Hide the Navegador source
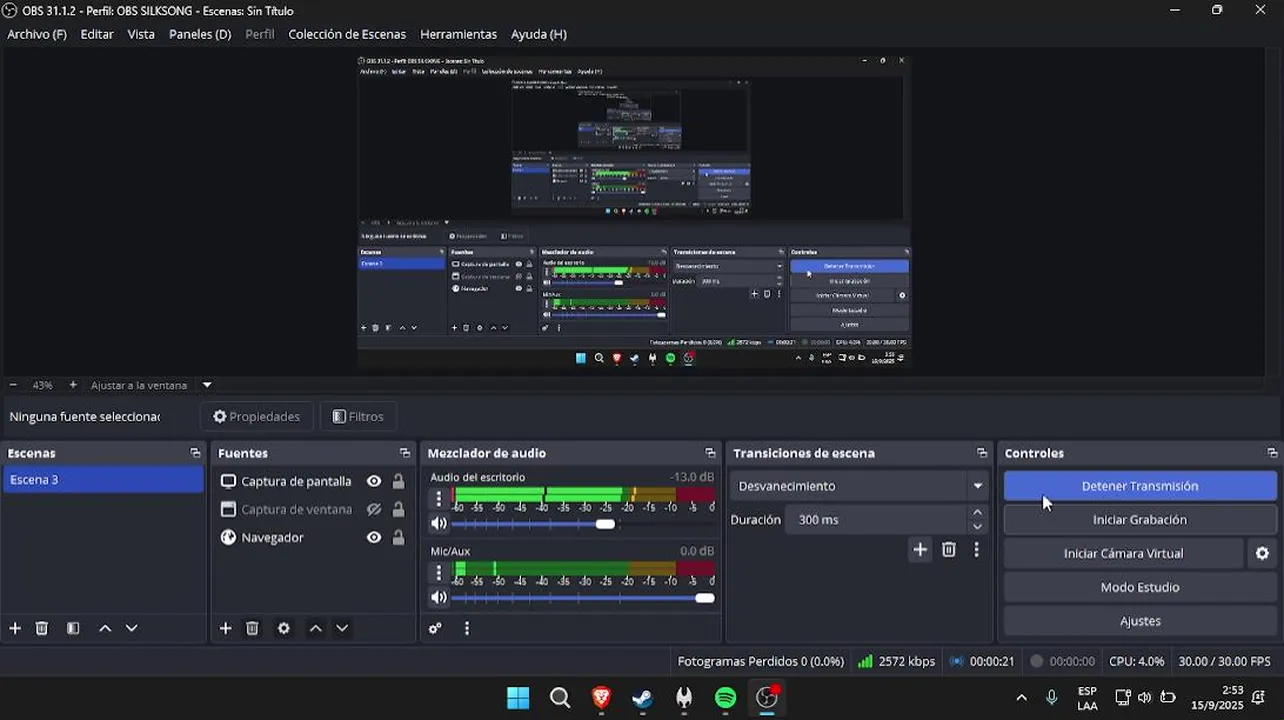The image size is (1284, 720). [374, 537]
